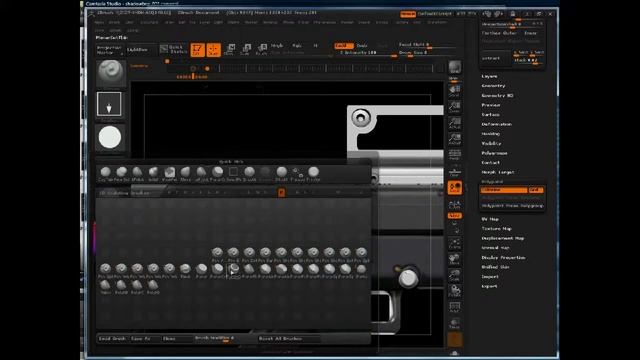Adjust the Draw Size slider
This screenshot has width=640, height=360.
click(427, 53)
